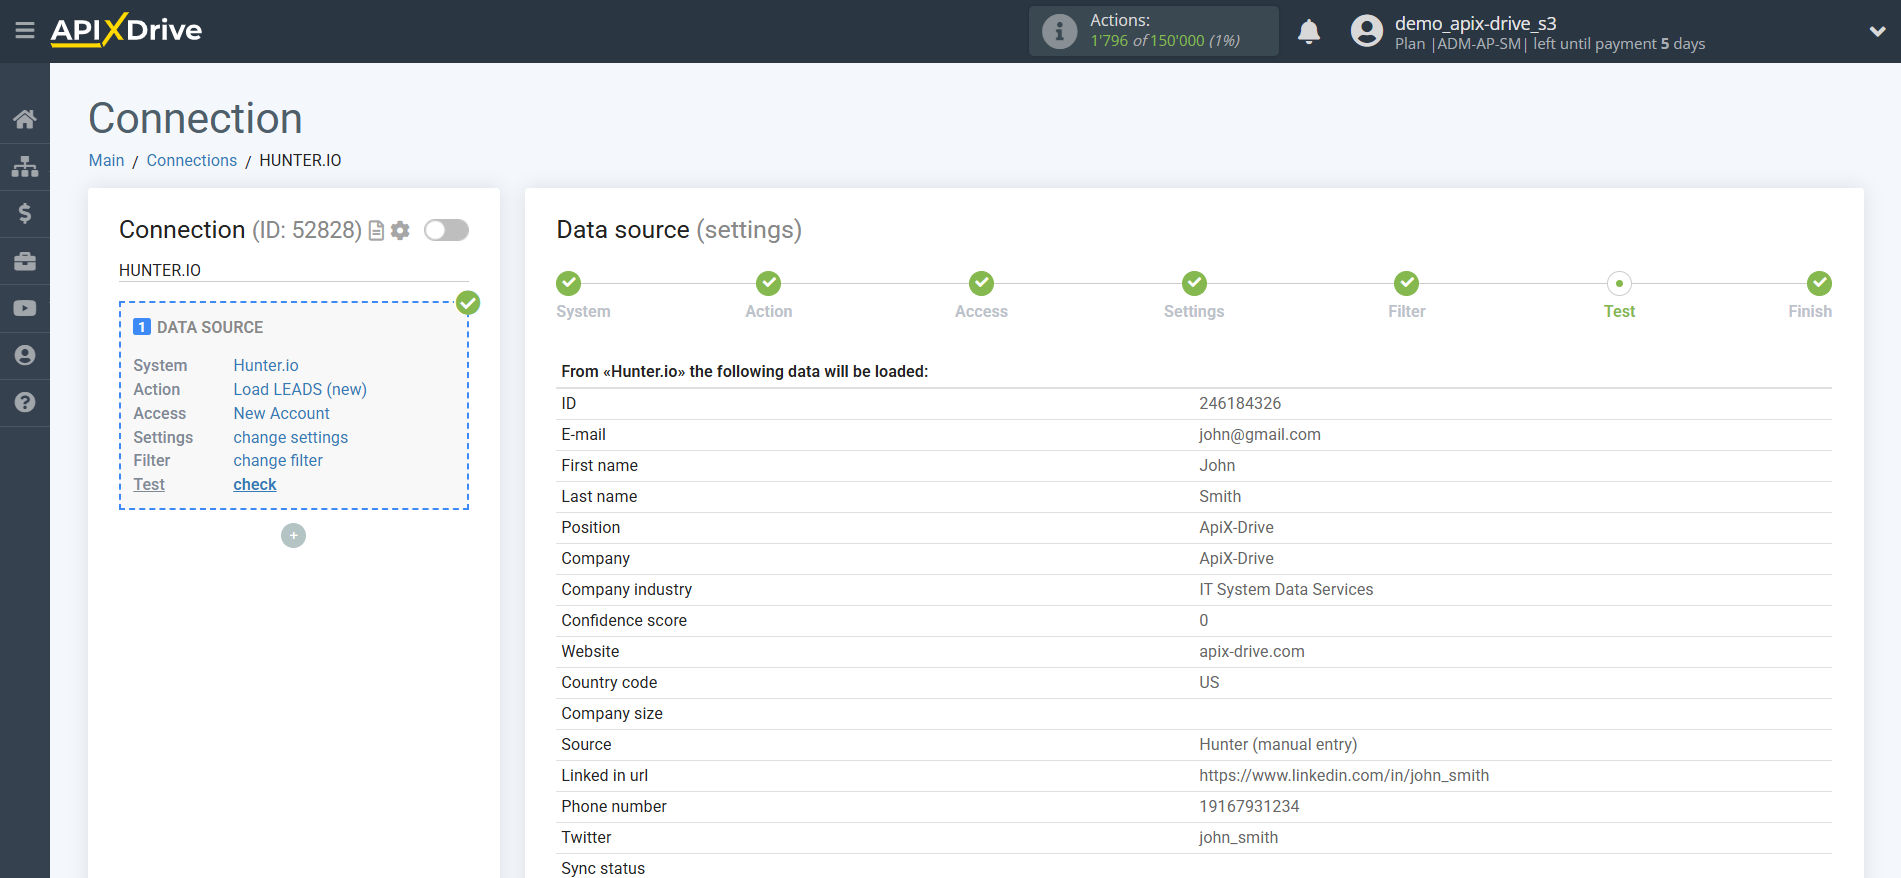Go to Home in the sidebar
The height and width of the screenshot is (878, 1901).
tap(25, 119)
